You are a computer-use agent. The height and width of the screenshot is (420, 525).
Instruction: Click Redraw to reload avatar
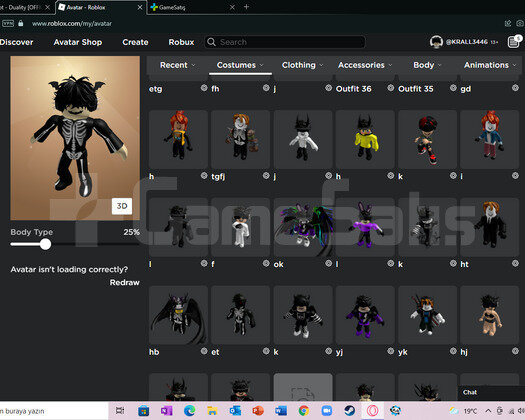coord(125,282)
